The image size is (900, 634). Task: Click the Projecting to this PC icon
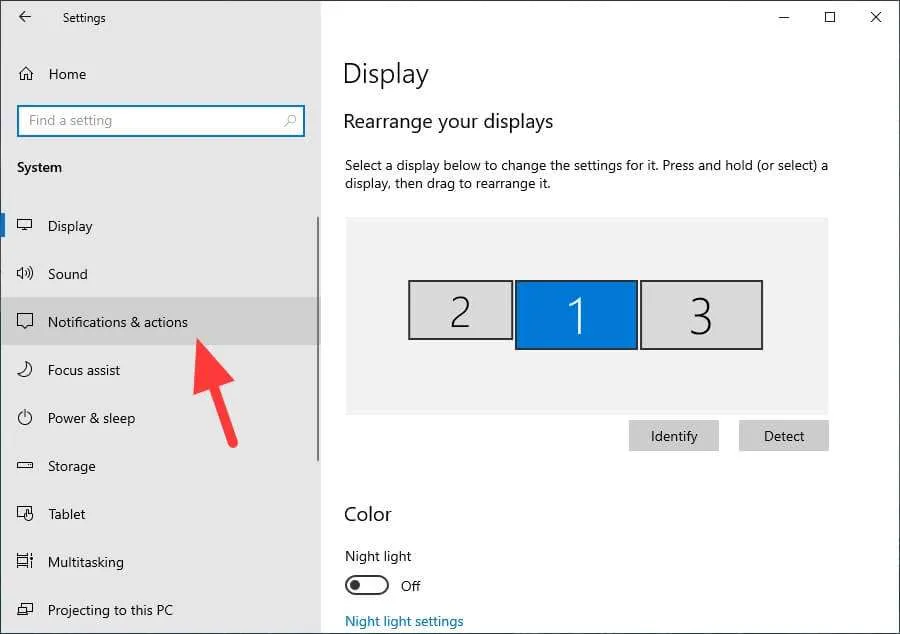tap(25, 609)
